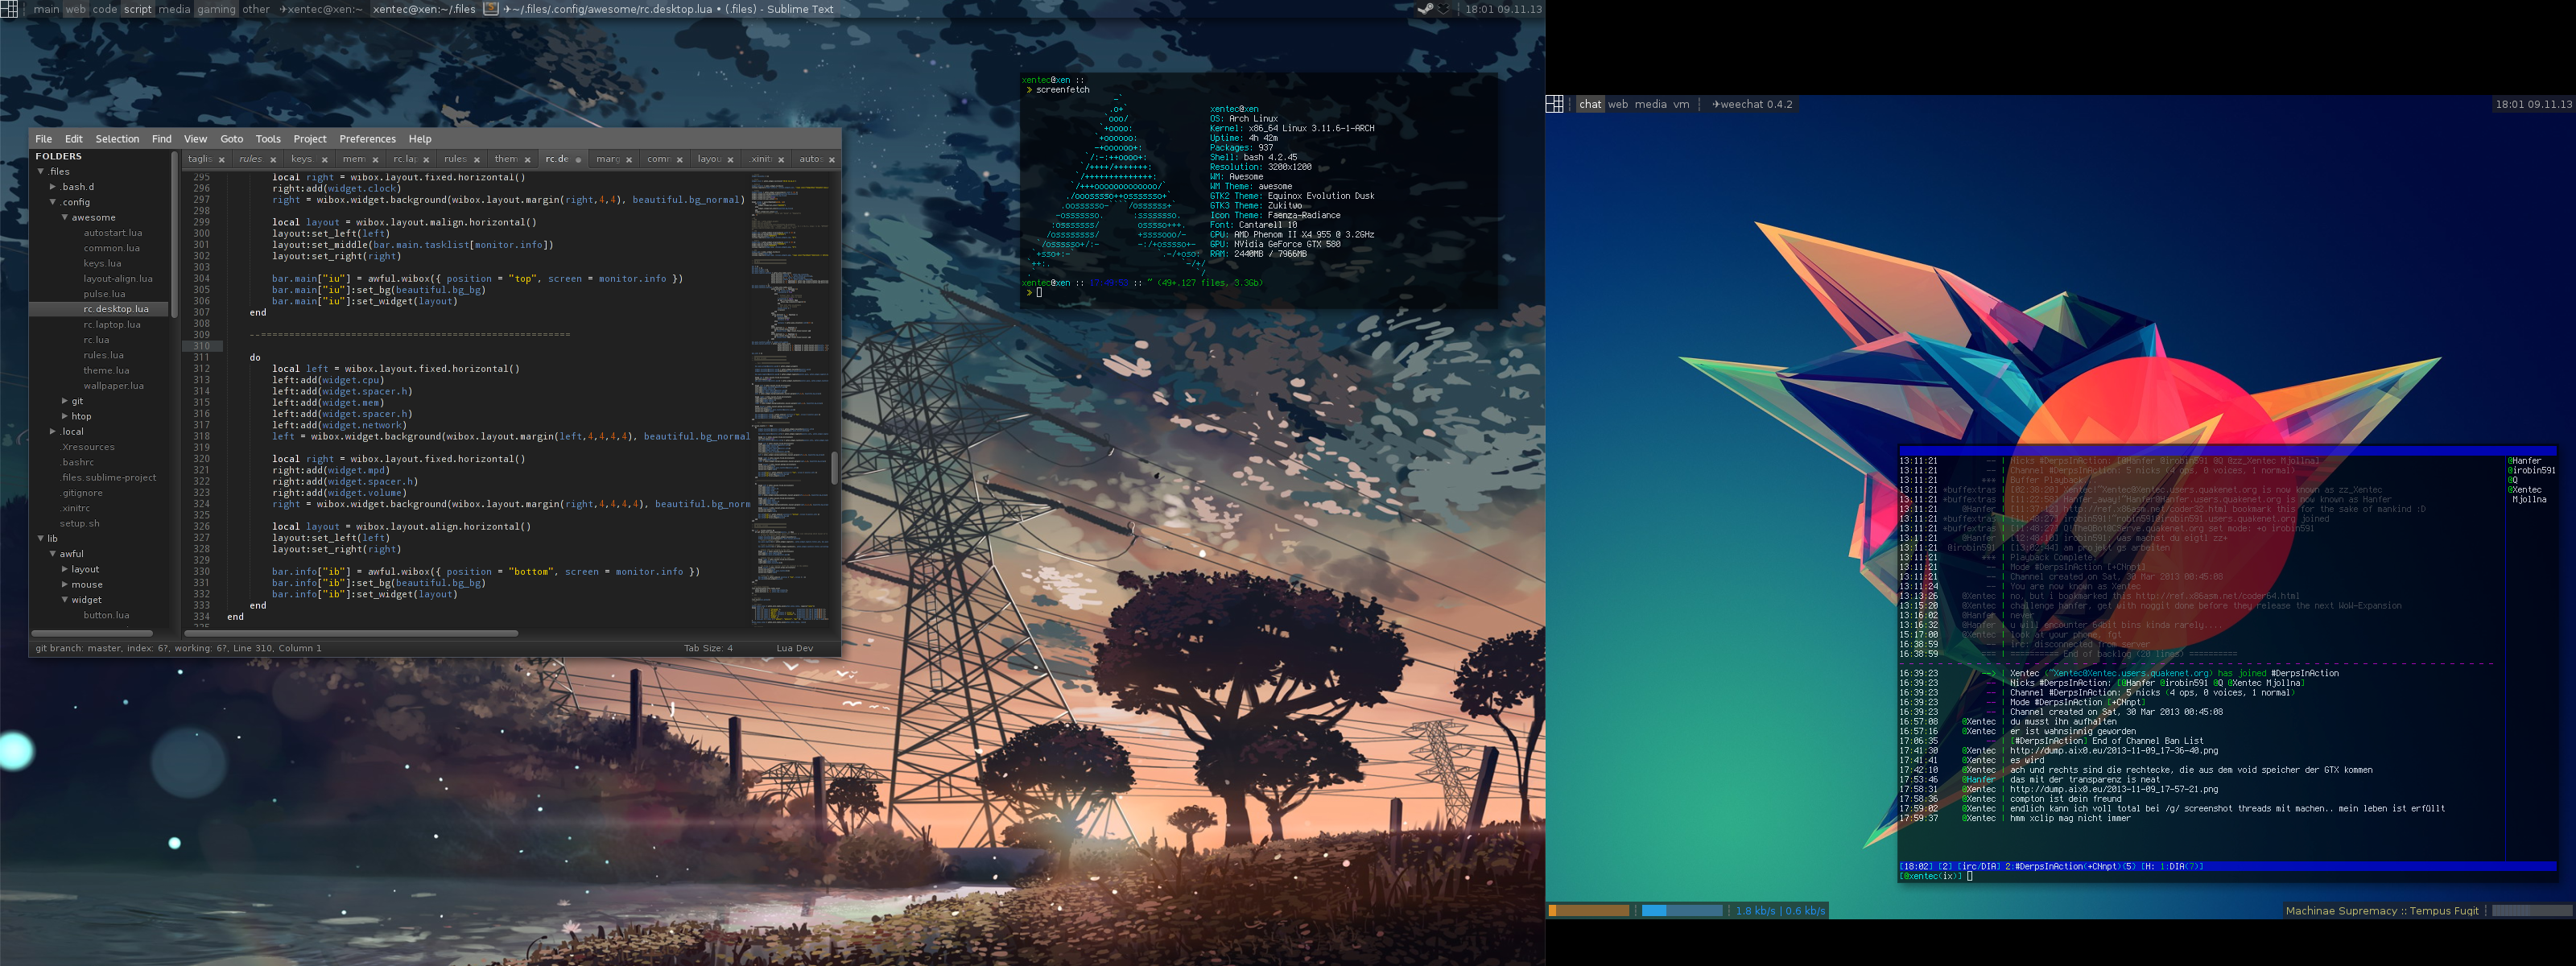Collapse the widget folder

point(65,600)
